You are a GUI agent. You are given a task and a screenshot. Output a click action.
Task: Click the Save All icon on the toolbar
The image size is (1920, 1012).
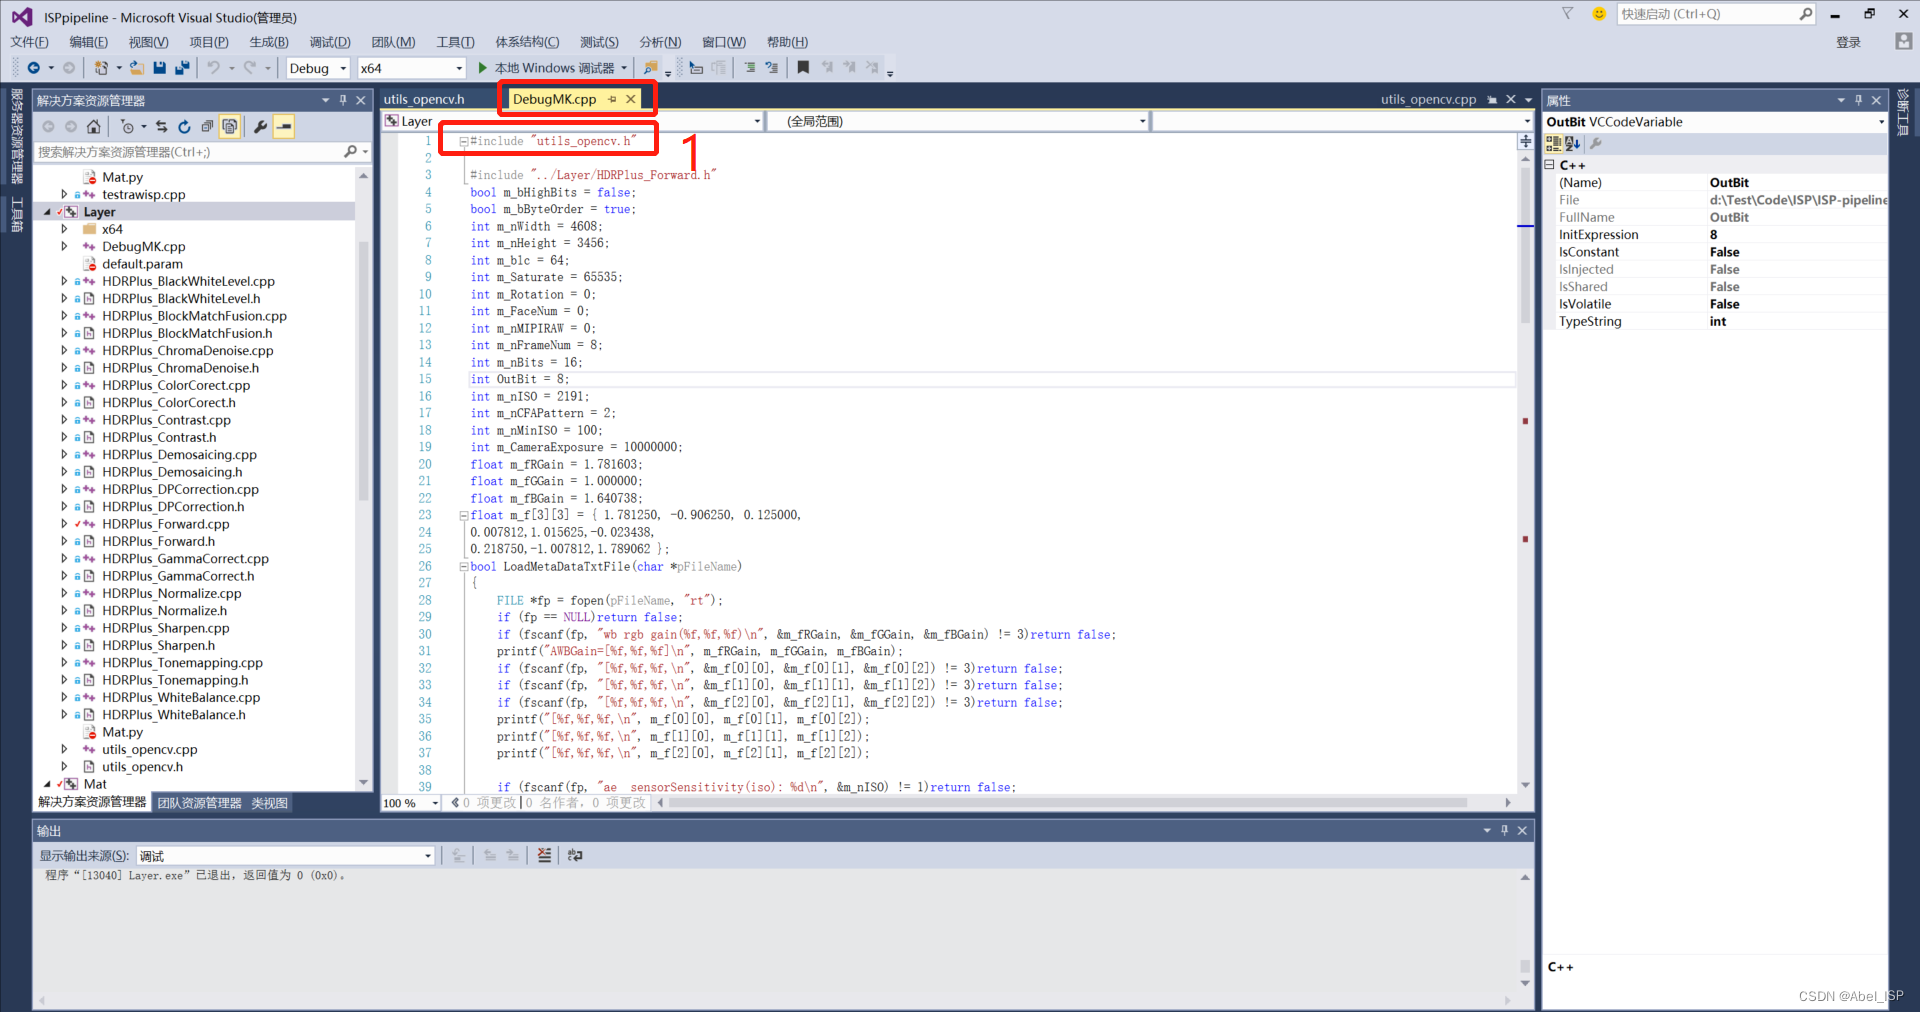pos(182,67)
